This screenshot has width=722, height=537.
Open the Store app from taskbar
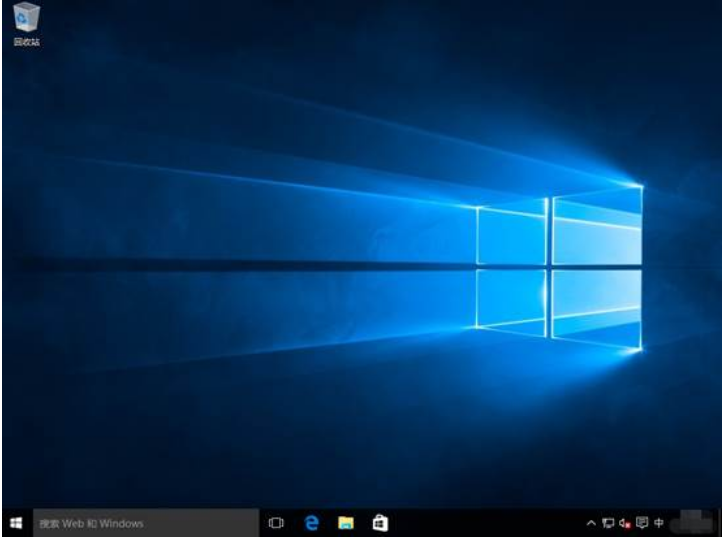[378, 523]
